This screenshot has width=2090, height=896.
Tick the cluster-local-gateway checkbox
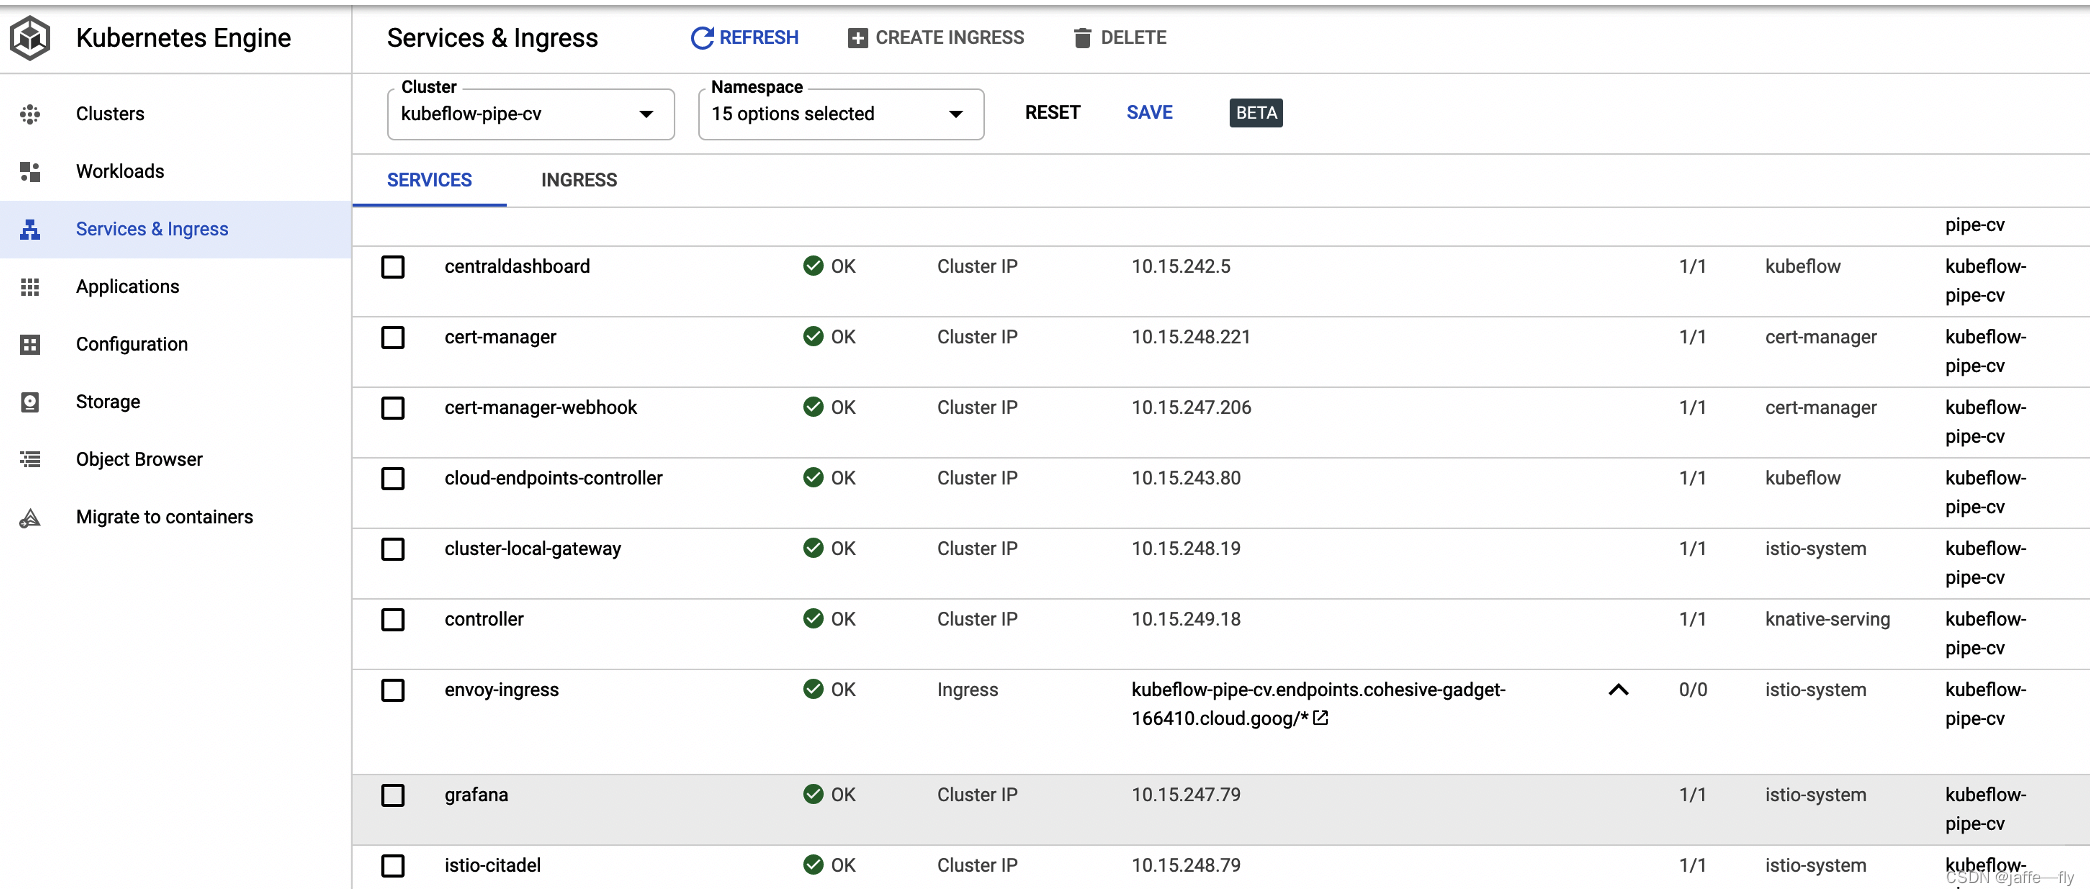pyautogui.click(x=393, y=549)
